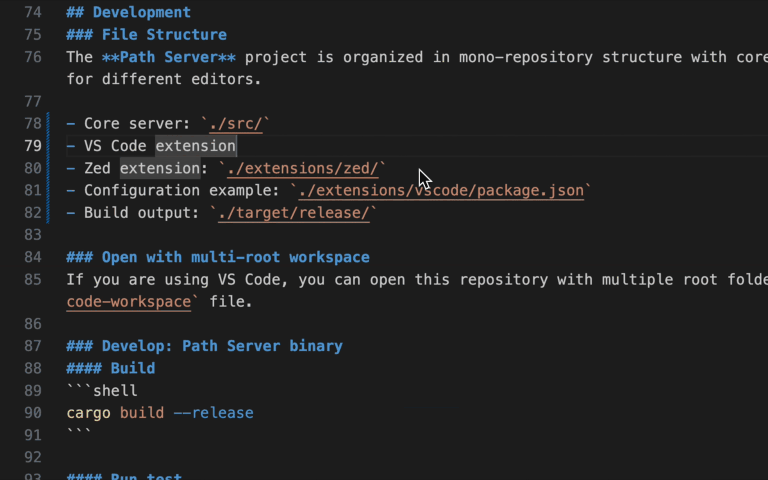Image resolution: width=768 pixels, height=480 pixels.
Task: Click line number 90 in gutter
Action: point(33,413)
